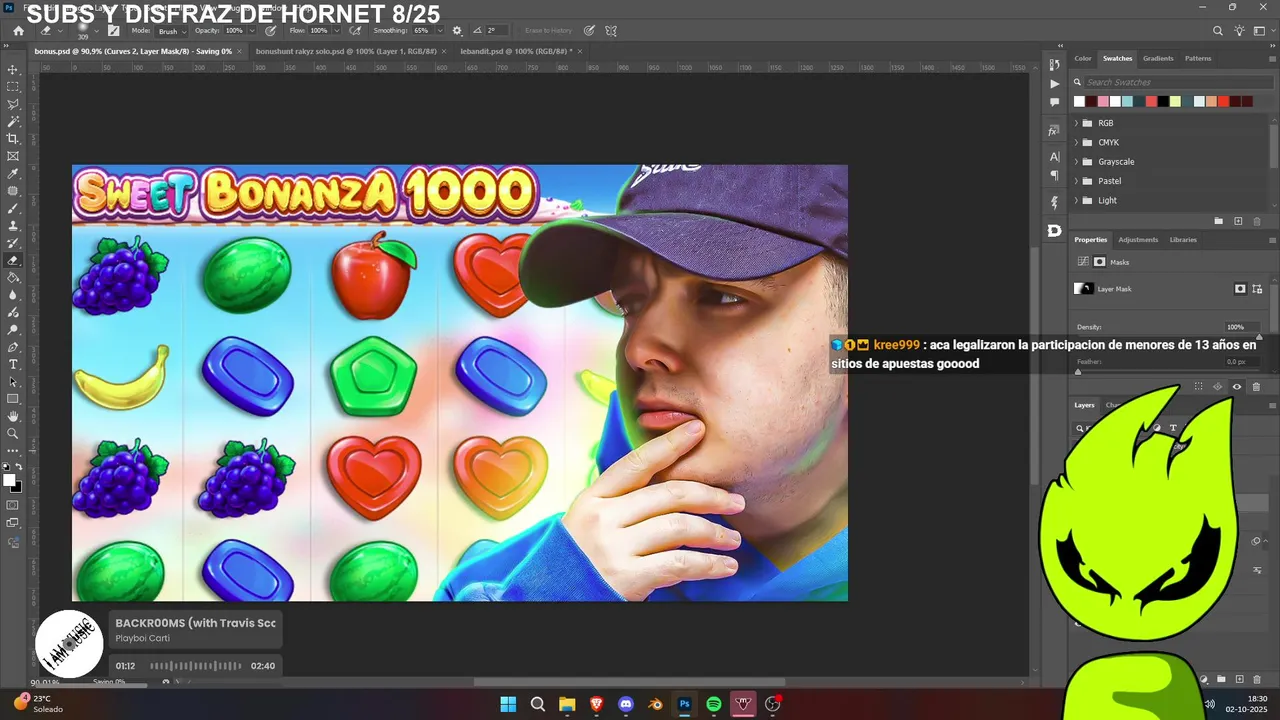Expand the Grayscale swatch folder
Screen dimensions: 1280x720
point(1076,161)
